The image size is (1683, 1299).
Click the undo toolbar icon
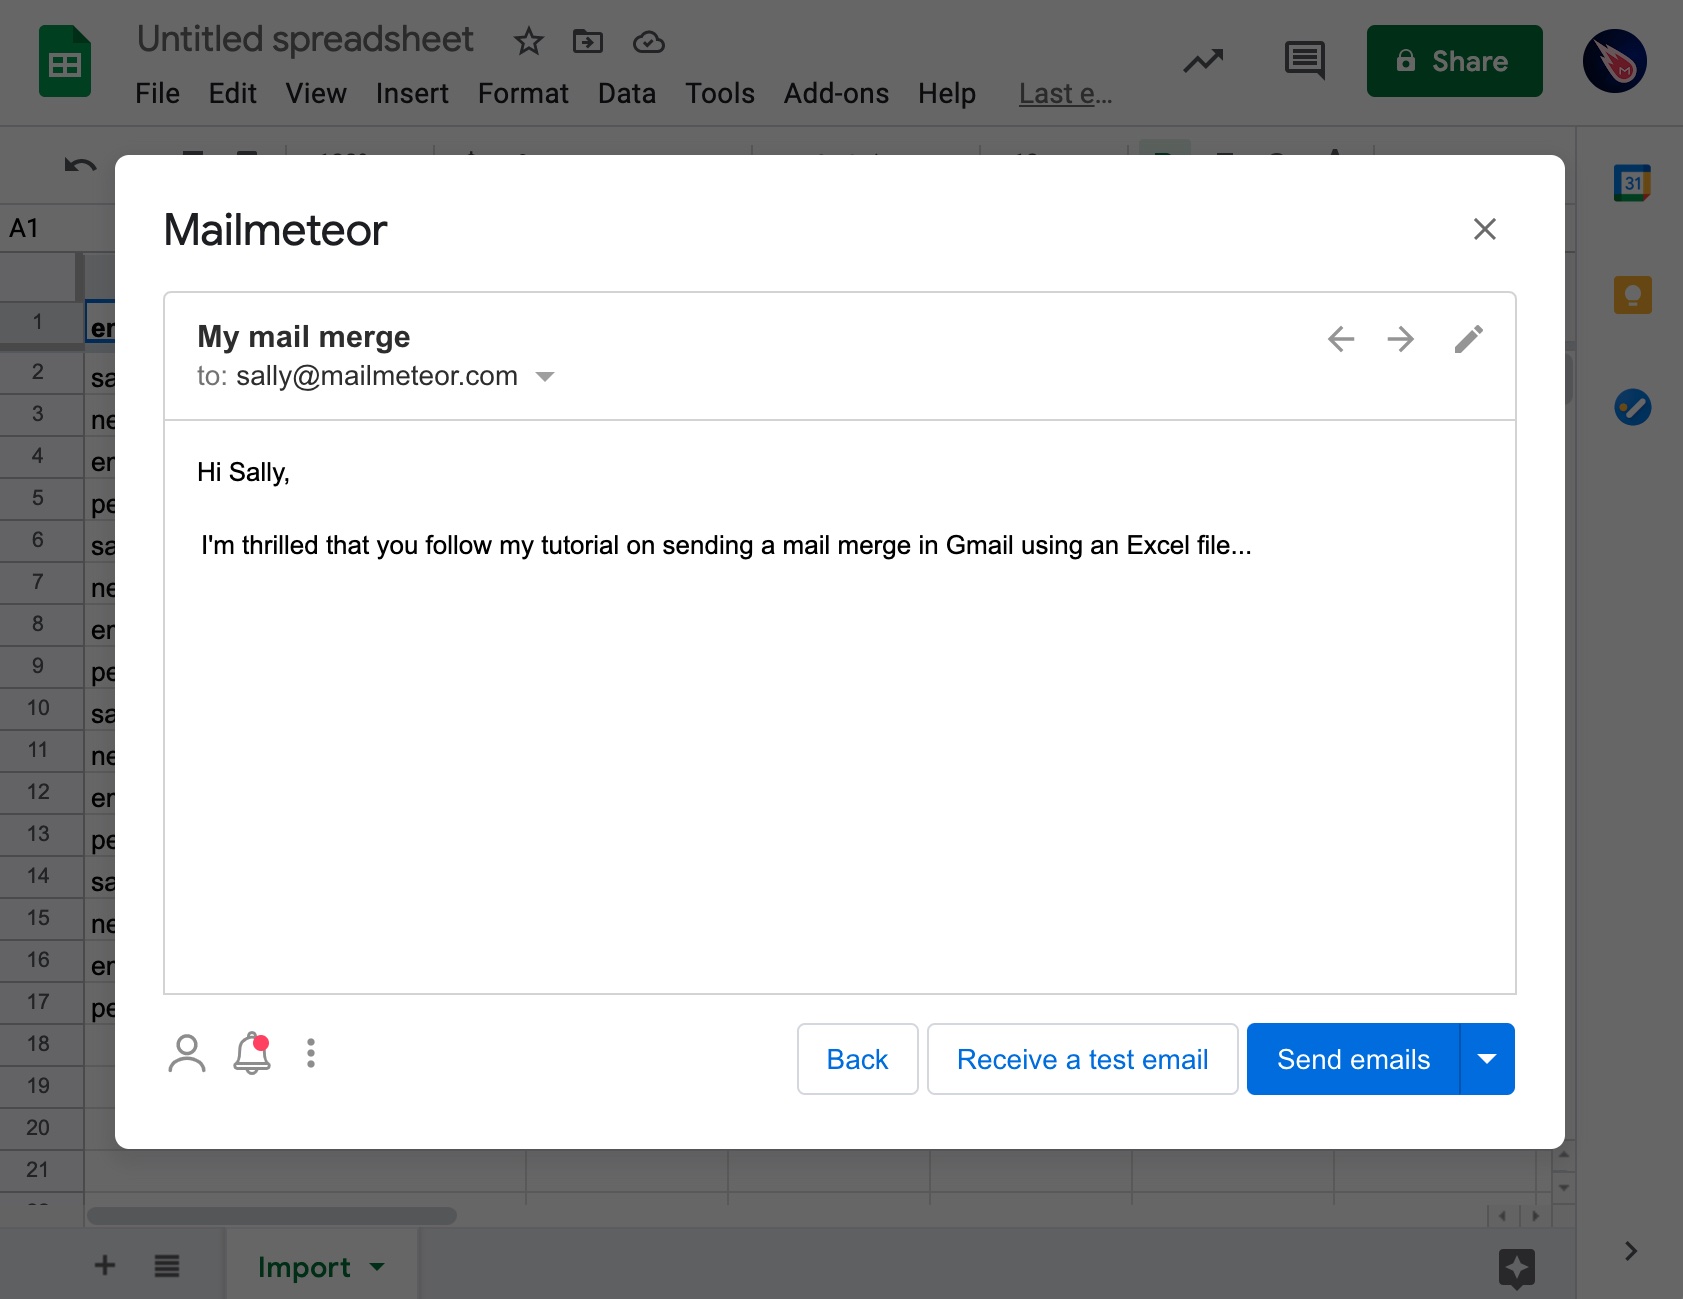click(x=81, y=165)
